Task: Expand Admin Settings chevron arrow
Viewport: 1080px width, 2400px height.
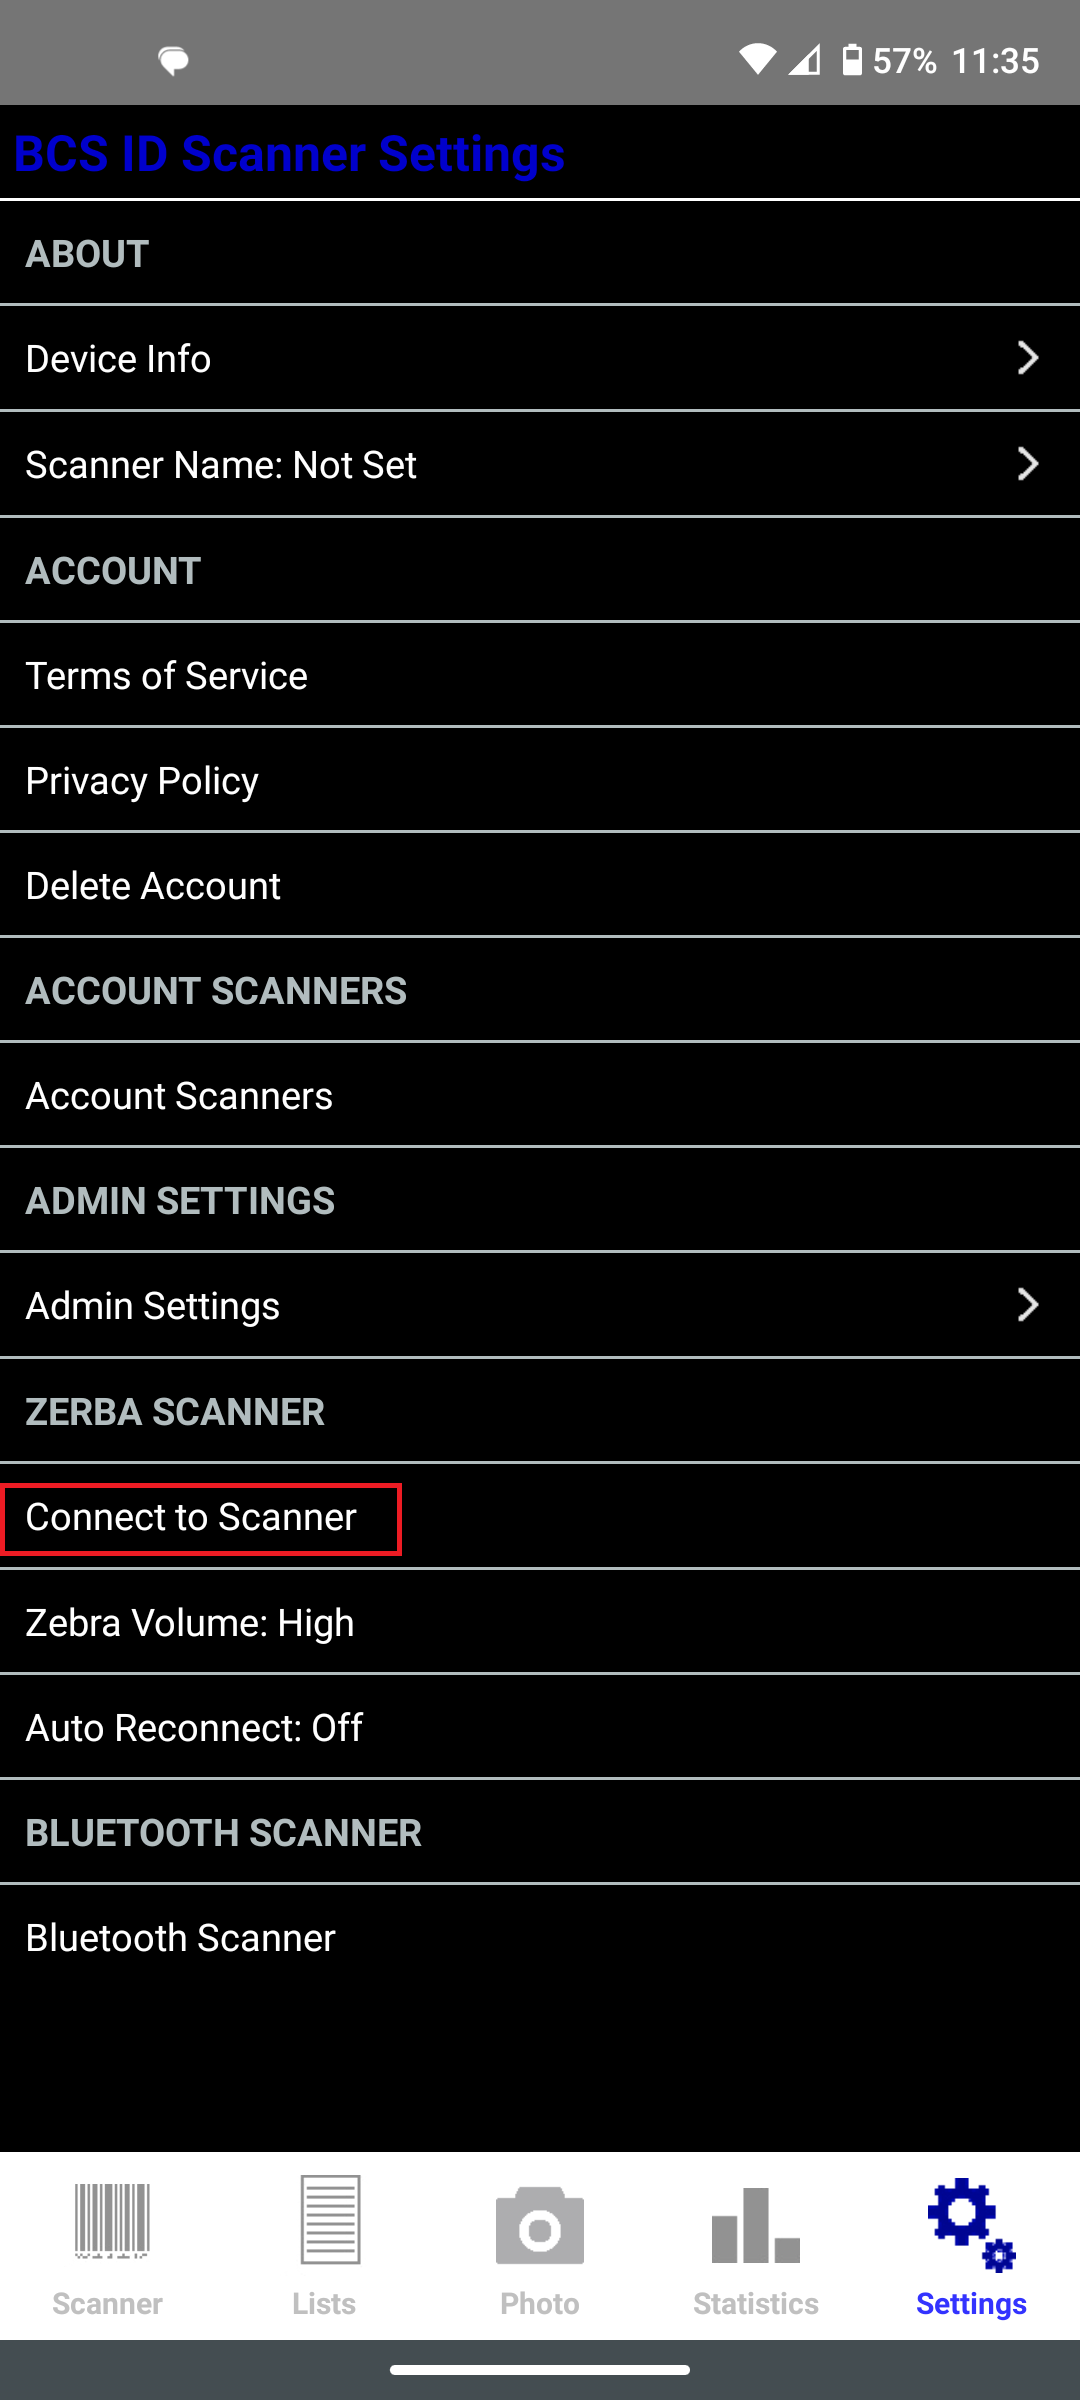Action: coord(1027,1305)
